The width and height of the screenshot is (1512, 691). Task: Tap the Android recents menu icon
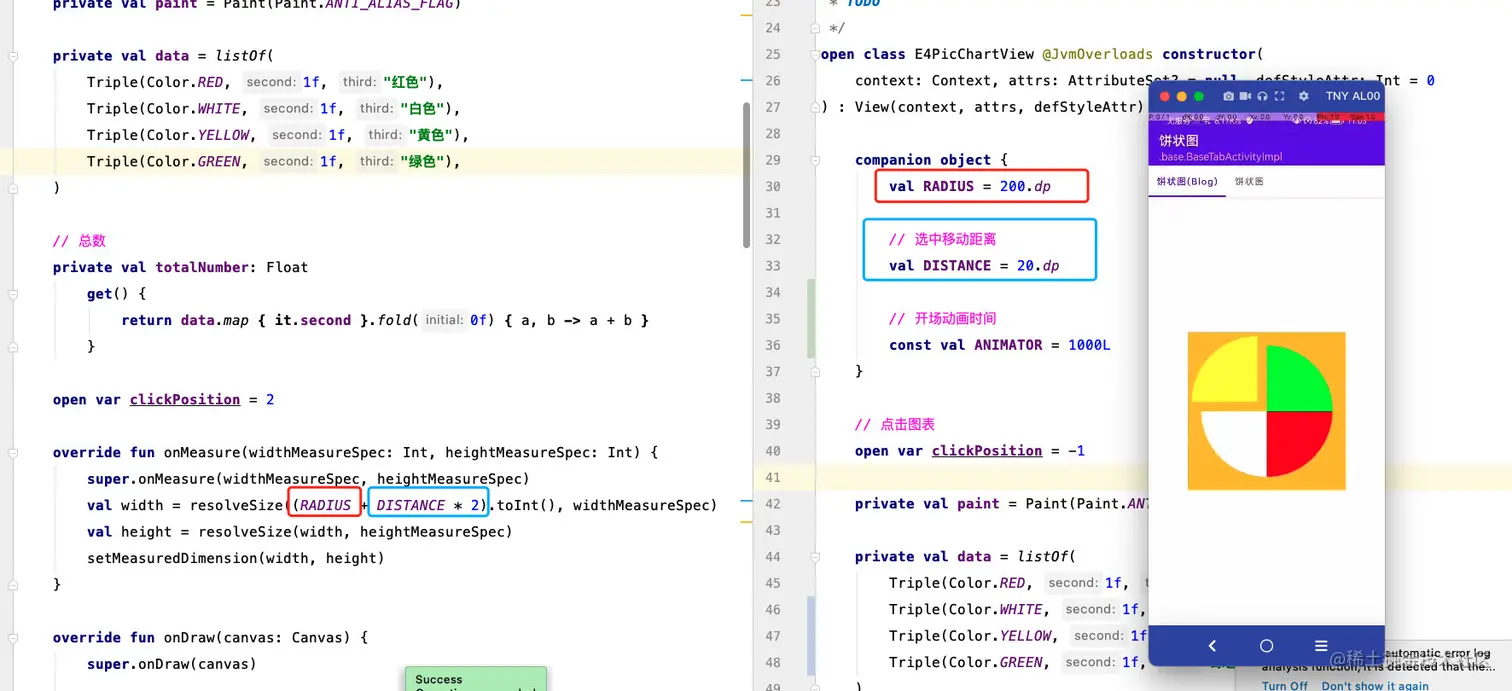point(1321,646)
